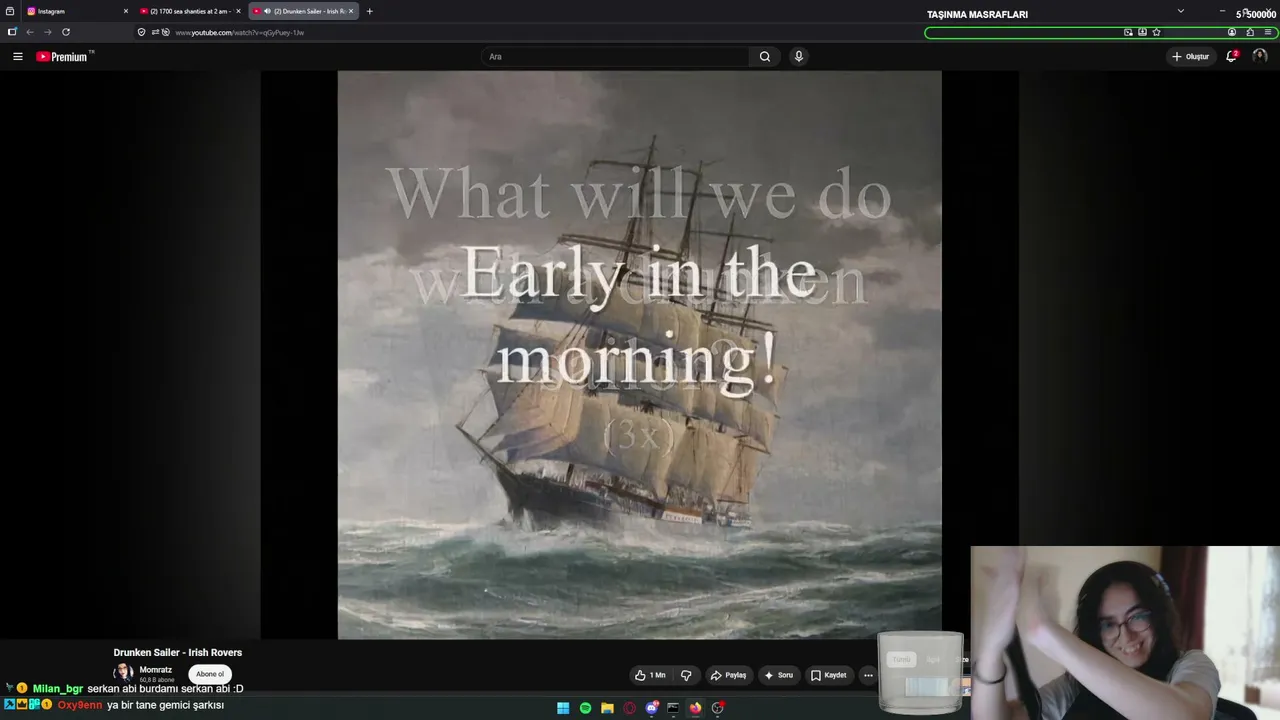Open a new browser tab
1280x720 pixels.
coord(369,11)
